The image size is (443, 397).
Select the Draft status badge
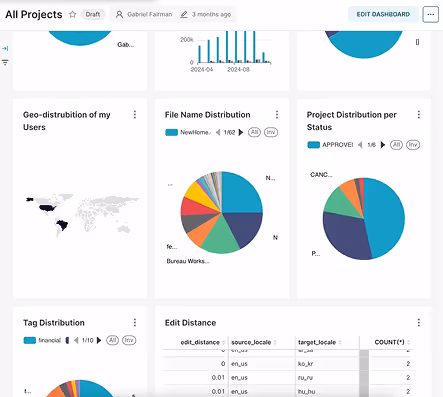tap(93, 14)
